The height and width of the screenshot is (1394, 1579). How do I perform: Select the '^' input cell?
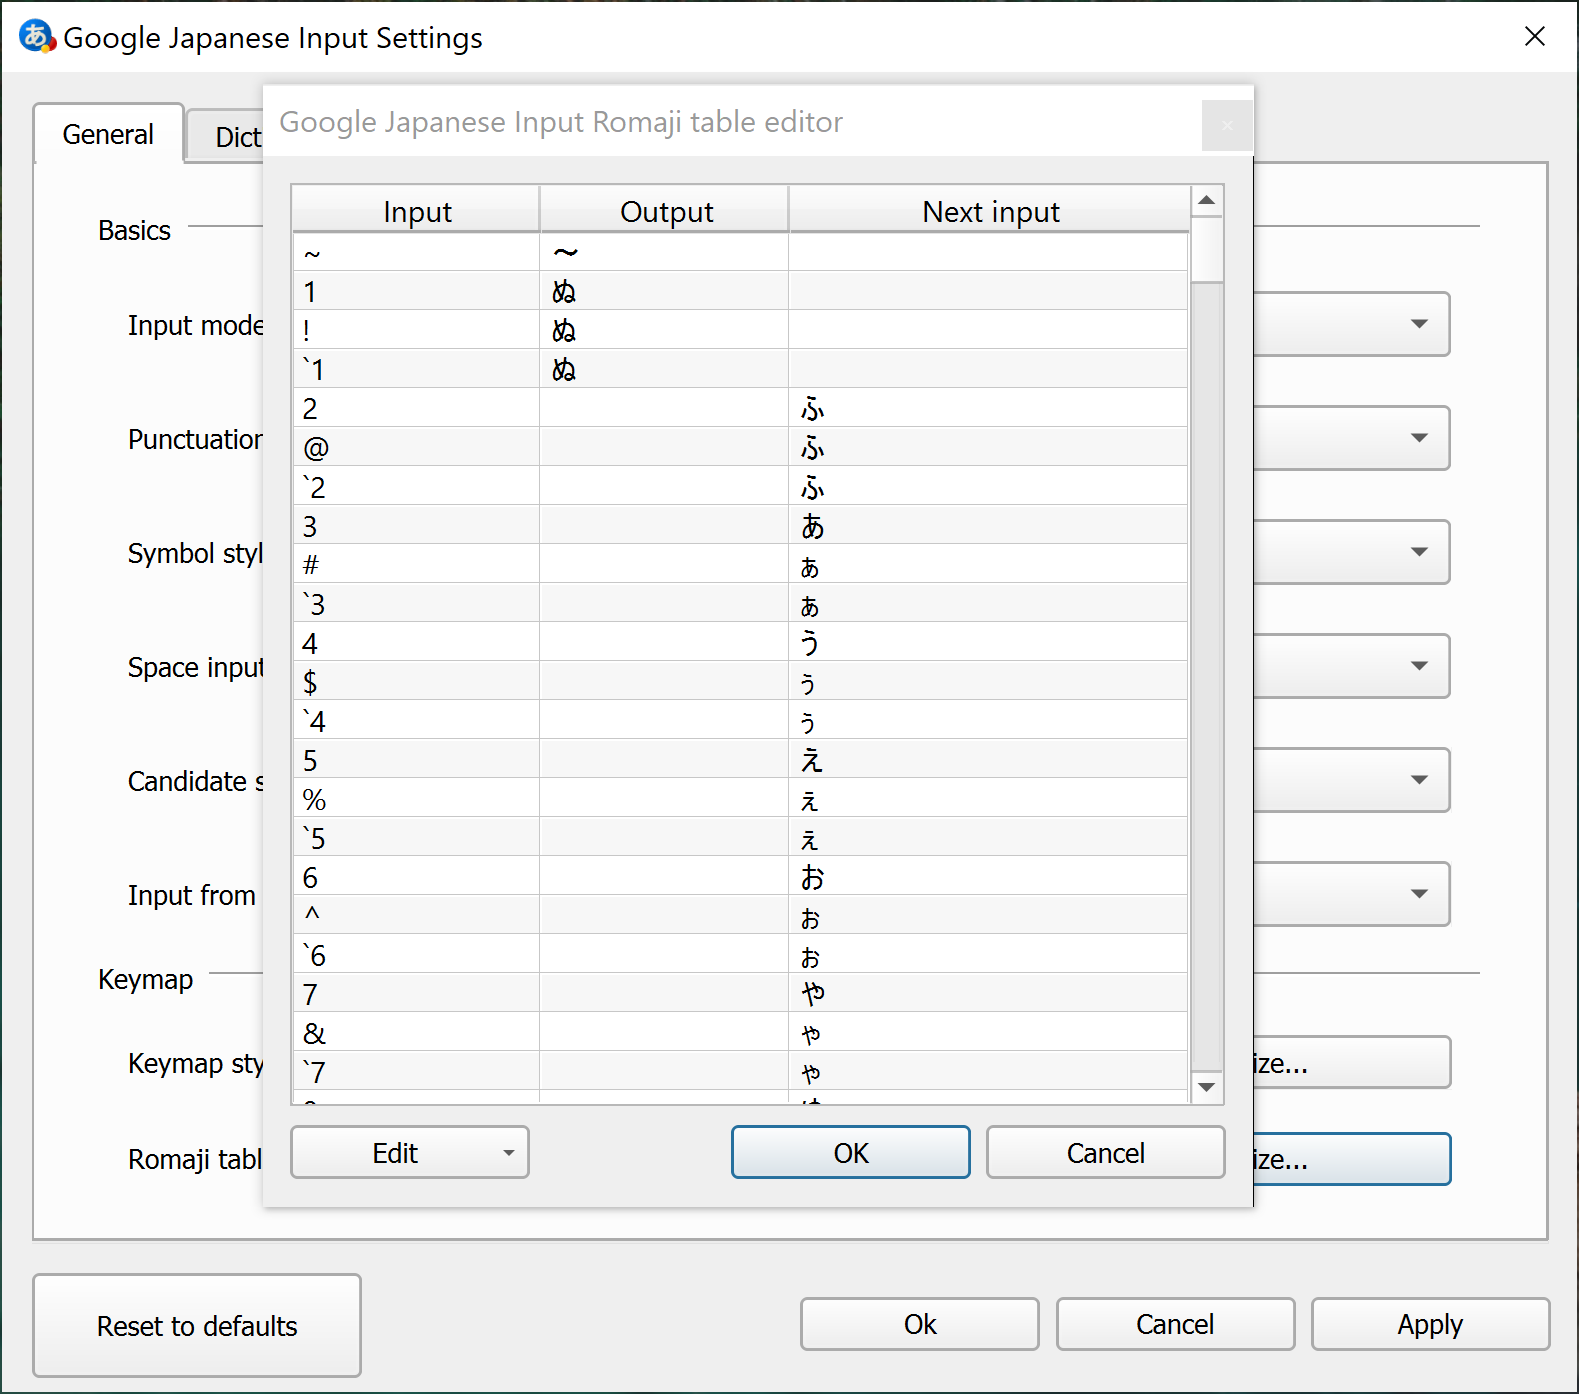(x=417, y=916)
